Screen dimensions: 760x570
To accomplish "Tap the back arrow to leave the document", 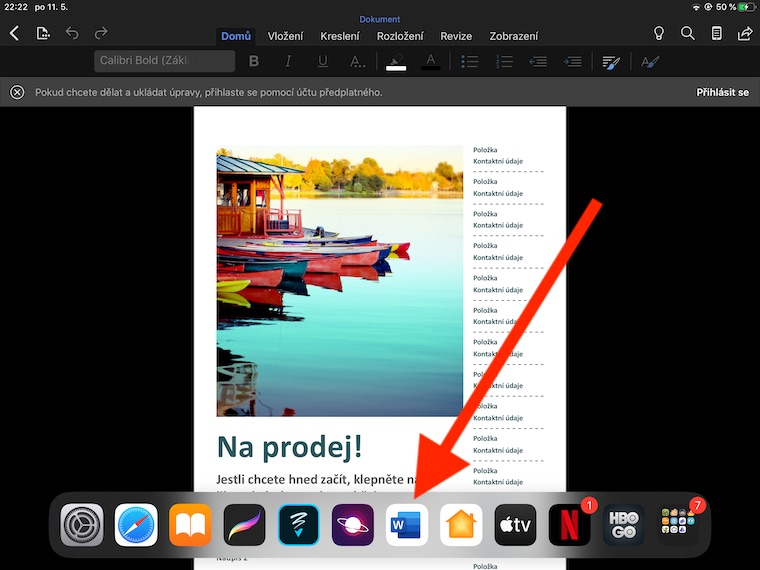I will click(x=15, y=33).
